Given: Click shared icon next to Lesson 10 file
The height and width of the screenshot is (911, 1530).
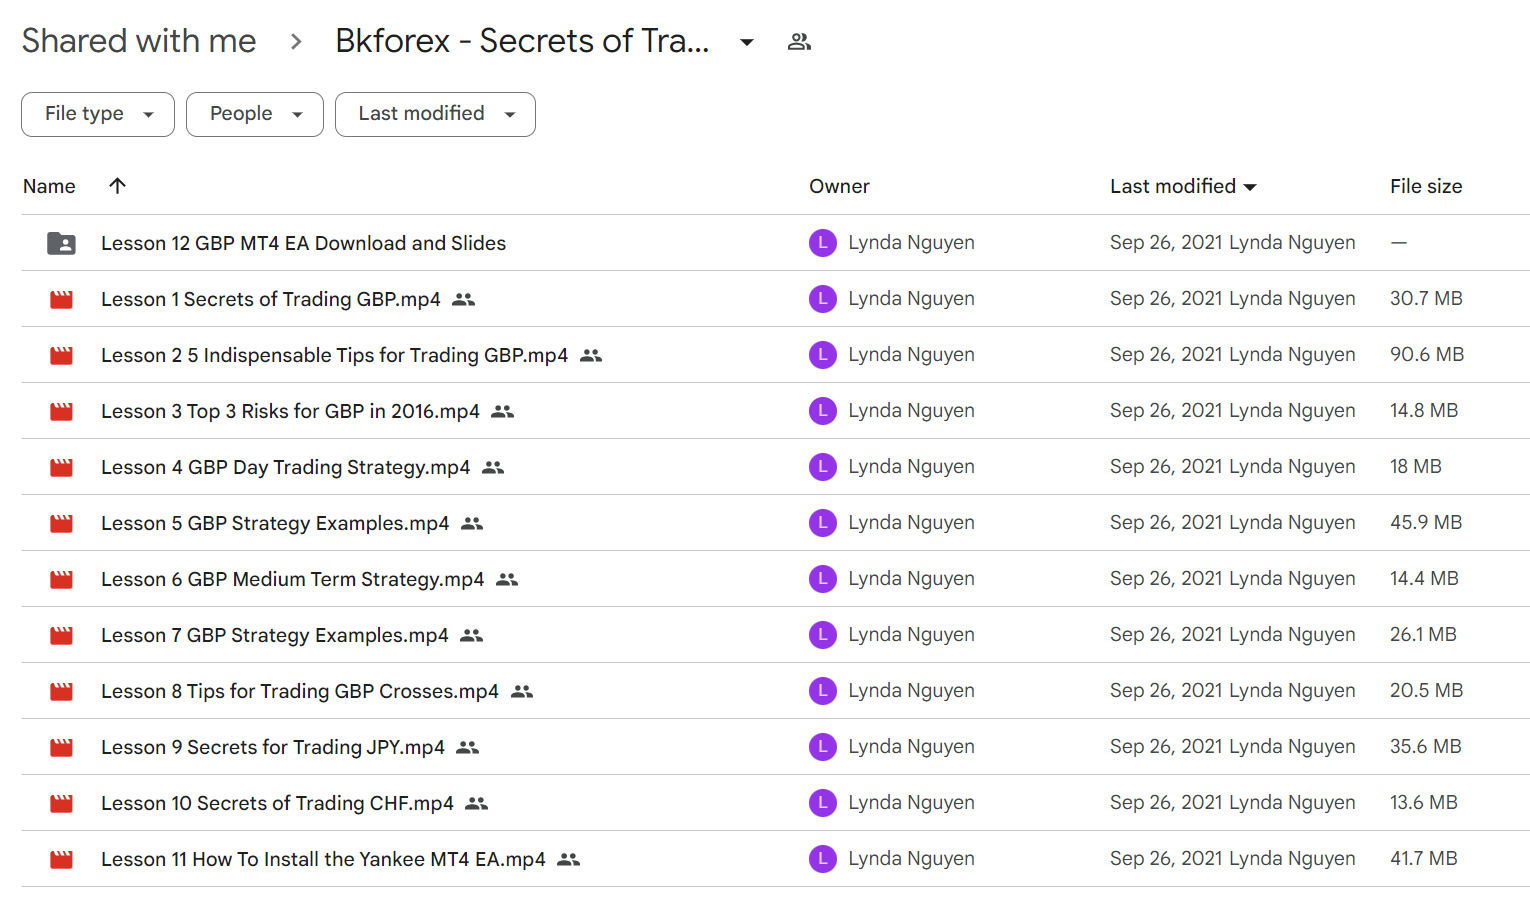Looking at the screenshot, I should [x=477, y=803].
